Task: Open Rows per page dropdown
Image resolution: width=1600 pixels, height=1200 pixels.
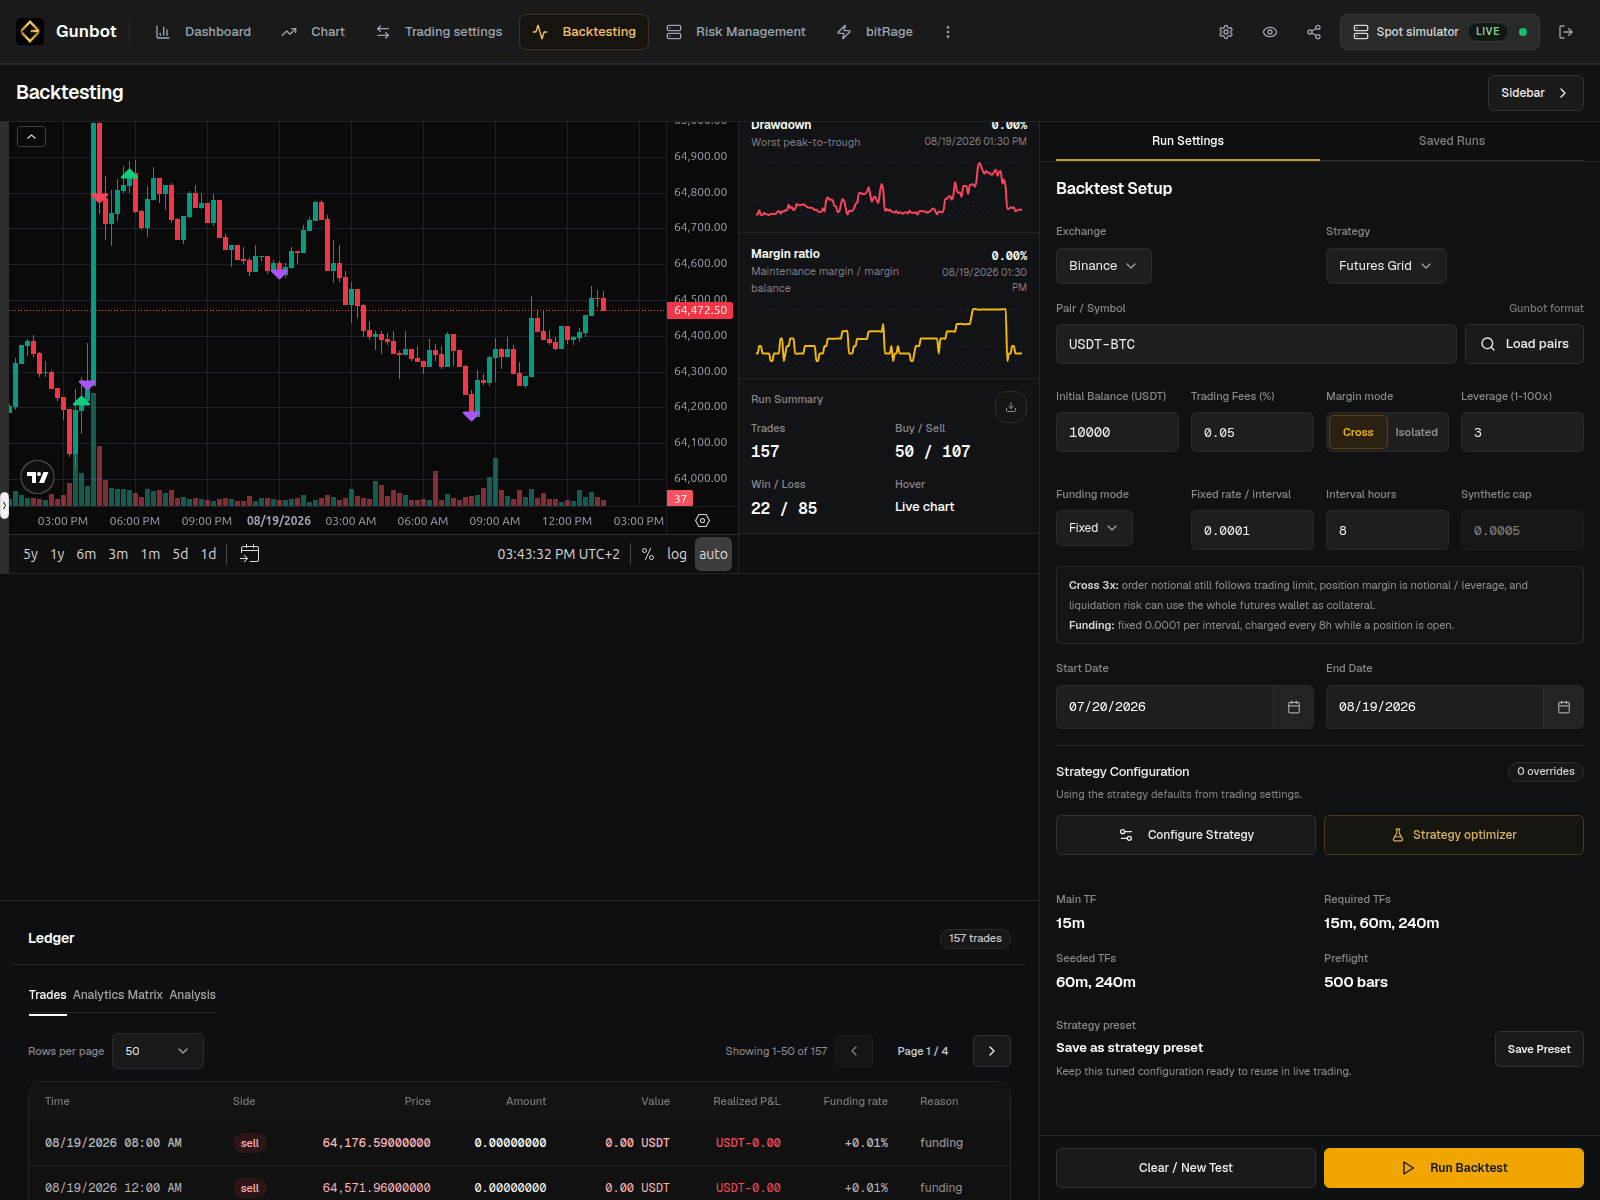Action: click(x=158, y=1051)
